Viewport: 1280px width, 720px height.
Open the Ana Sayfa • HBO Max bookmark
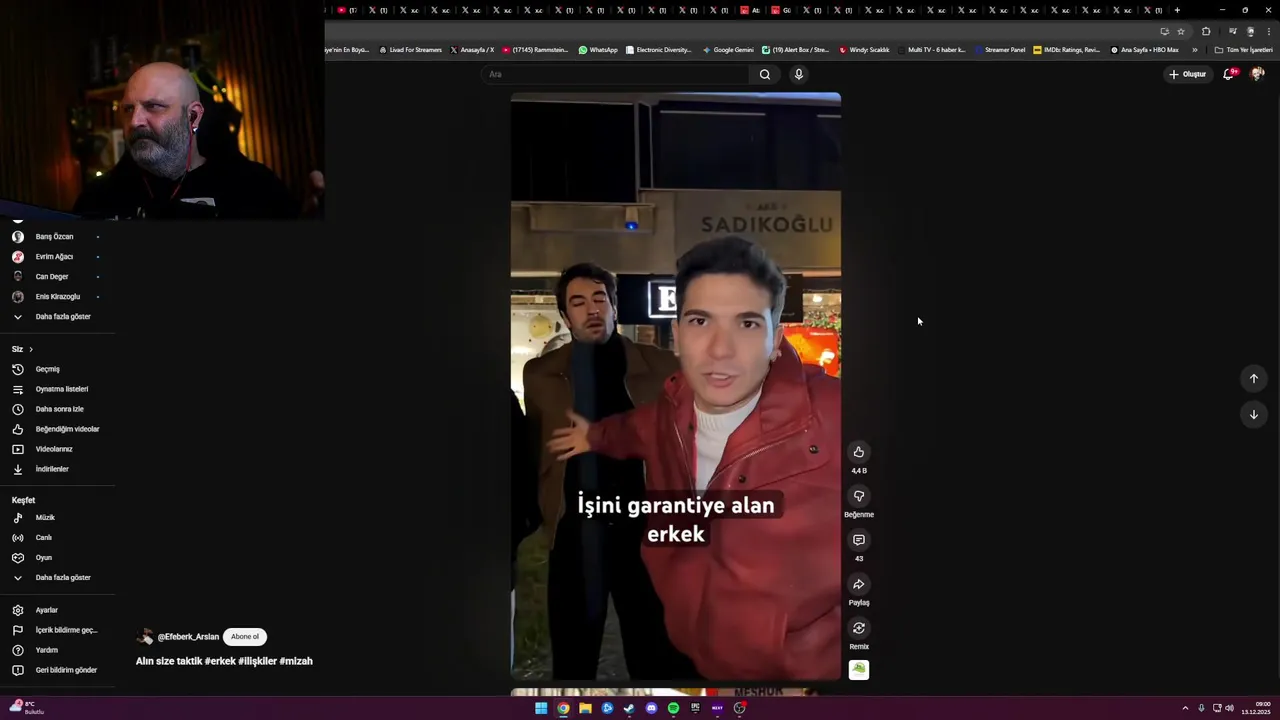pyautogui.click(x=1145, y=50)
